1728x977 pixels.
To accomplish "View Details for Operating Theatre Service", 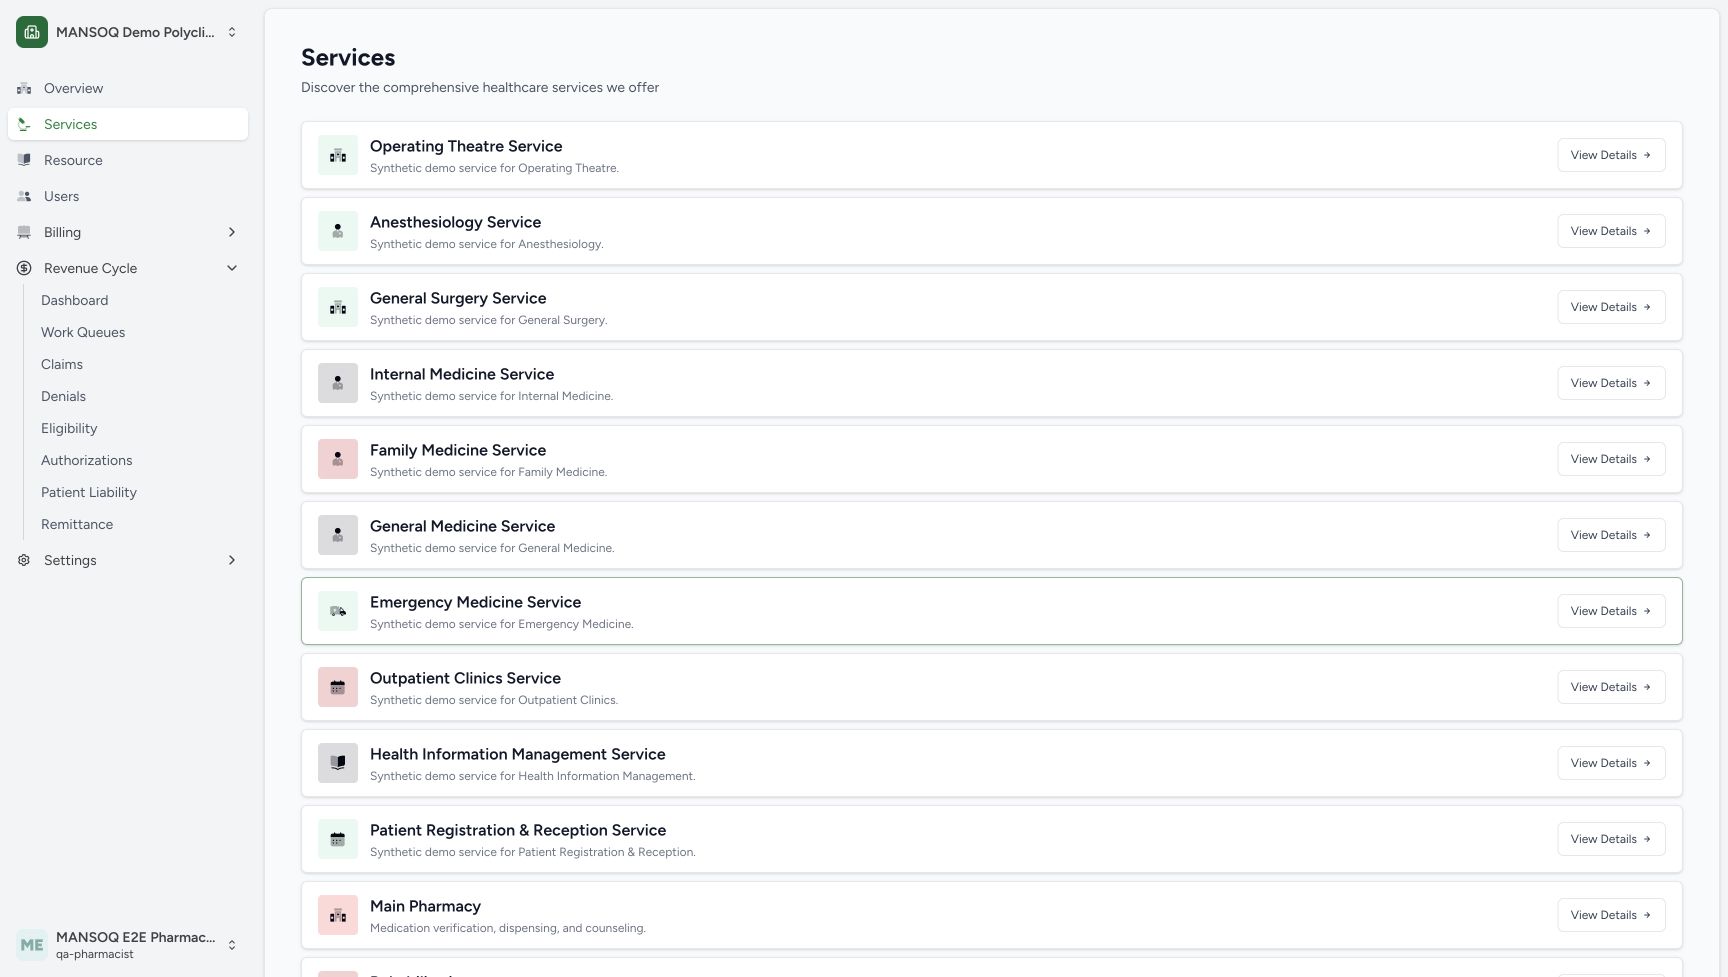I will click(1611, 155).
